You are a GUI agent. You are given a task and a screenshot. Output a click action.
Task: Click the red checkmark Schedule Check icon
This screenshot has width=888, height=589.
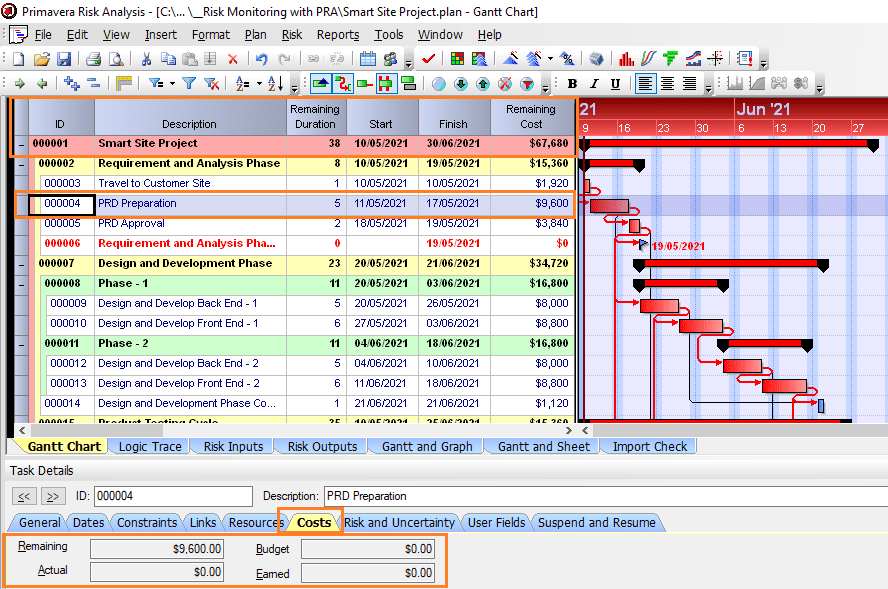[428, 59]
